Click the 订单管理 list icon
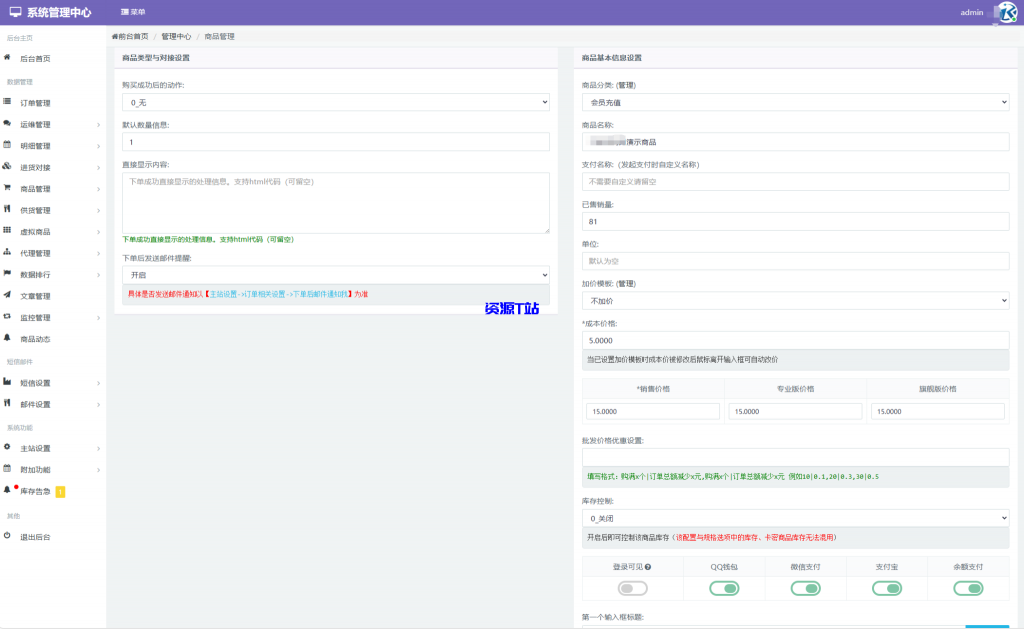This screenshot has height=629, width=1024. (8, 102)
